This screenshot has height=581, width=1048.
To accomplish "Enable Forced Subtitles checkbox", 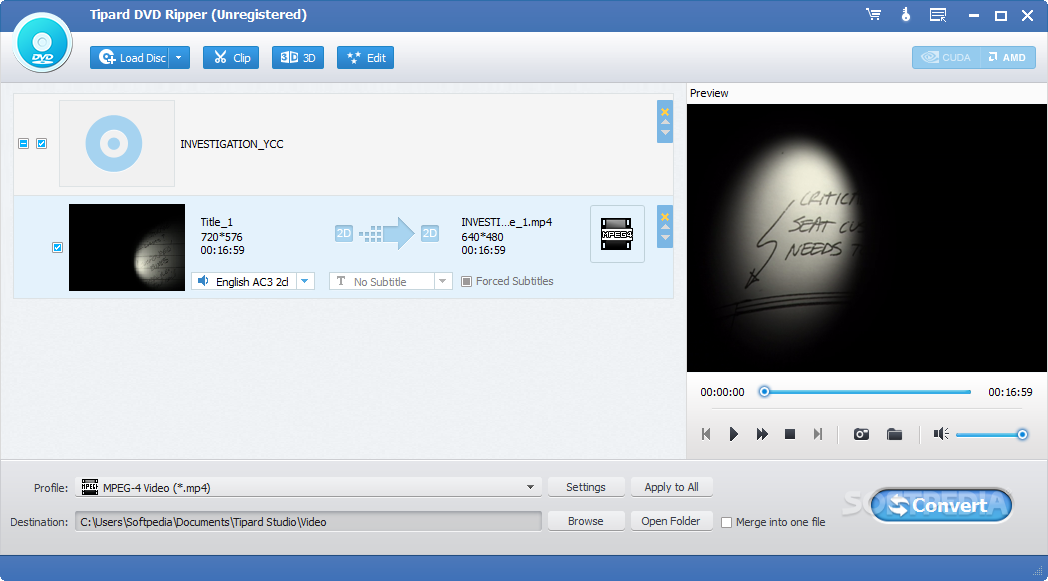I will (x=467, y=281).
